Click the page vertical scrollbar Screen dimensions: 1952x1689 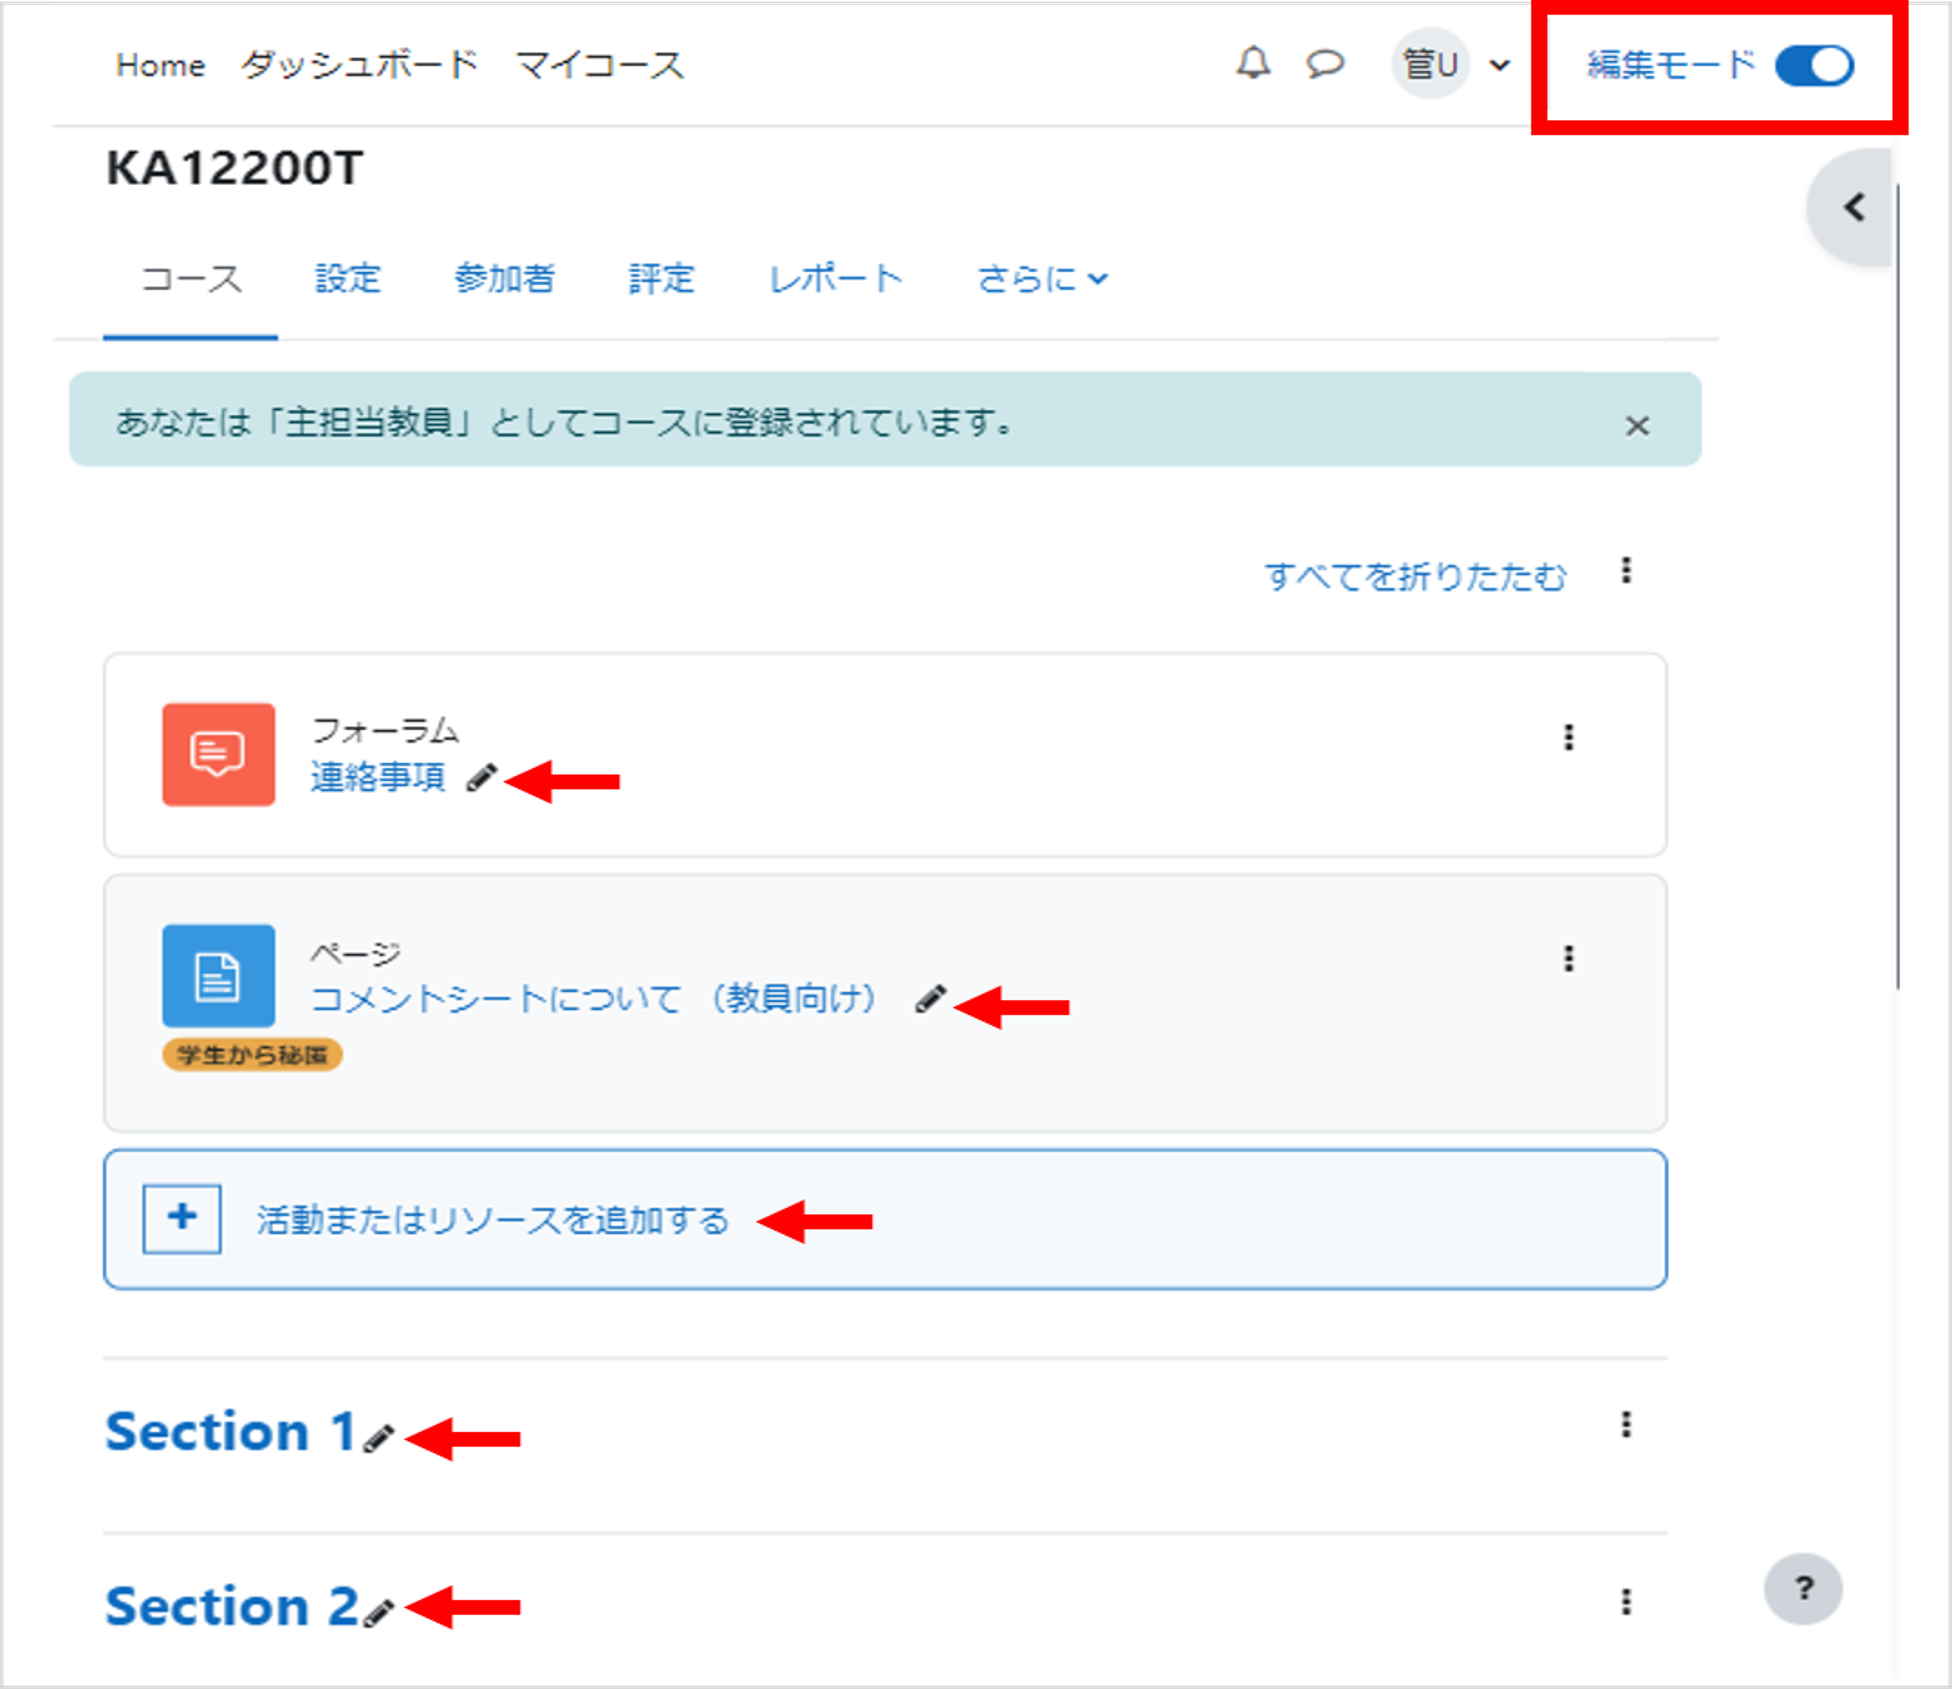point(1897,588)
